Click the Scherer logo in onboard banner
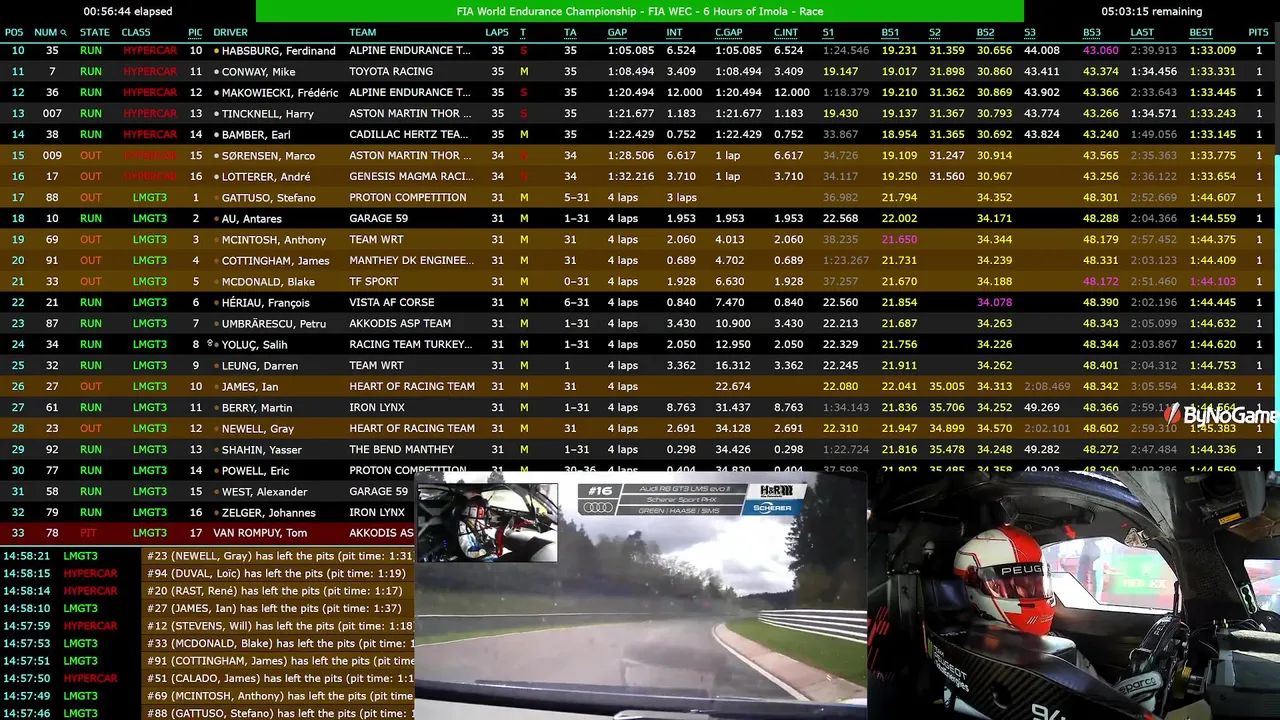The image size is (1280, 720). coord(772,508)
